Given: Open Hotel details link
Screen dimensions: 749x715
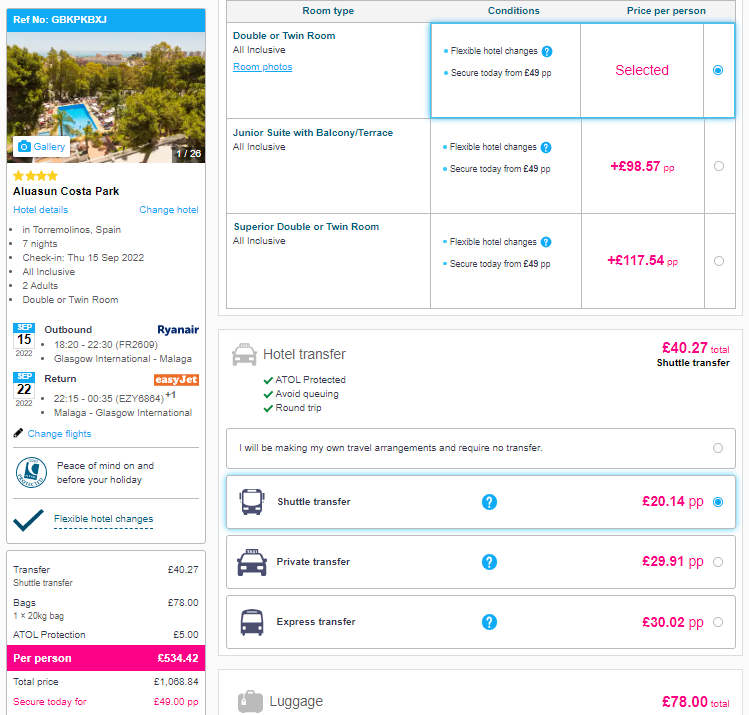Looking at the screenshot, I should pyautogui.click(x=41, y=210).
